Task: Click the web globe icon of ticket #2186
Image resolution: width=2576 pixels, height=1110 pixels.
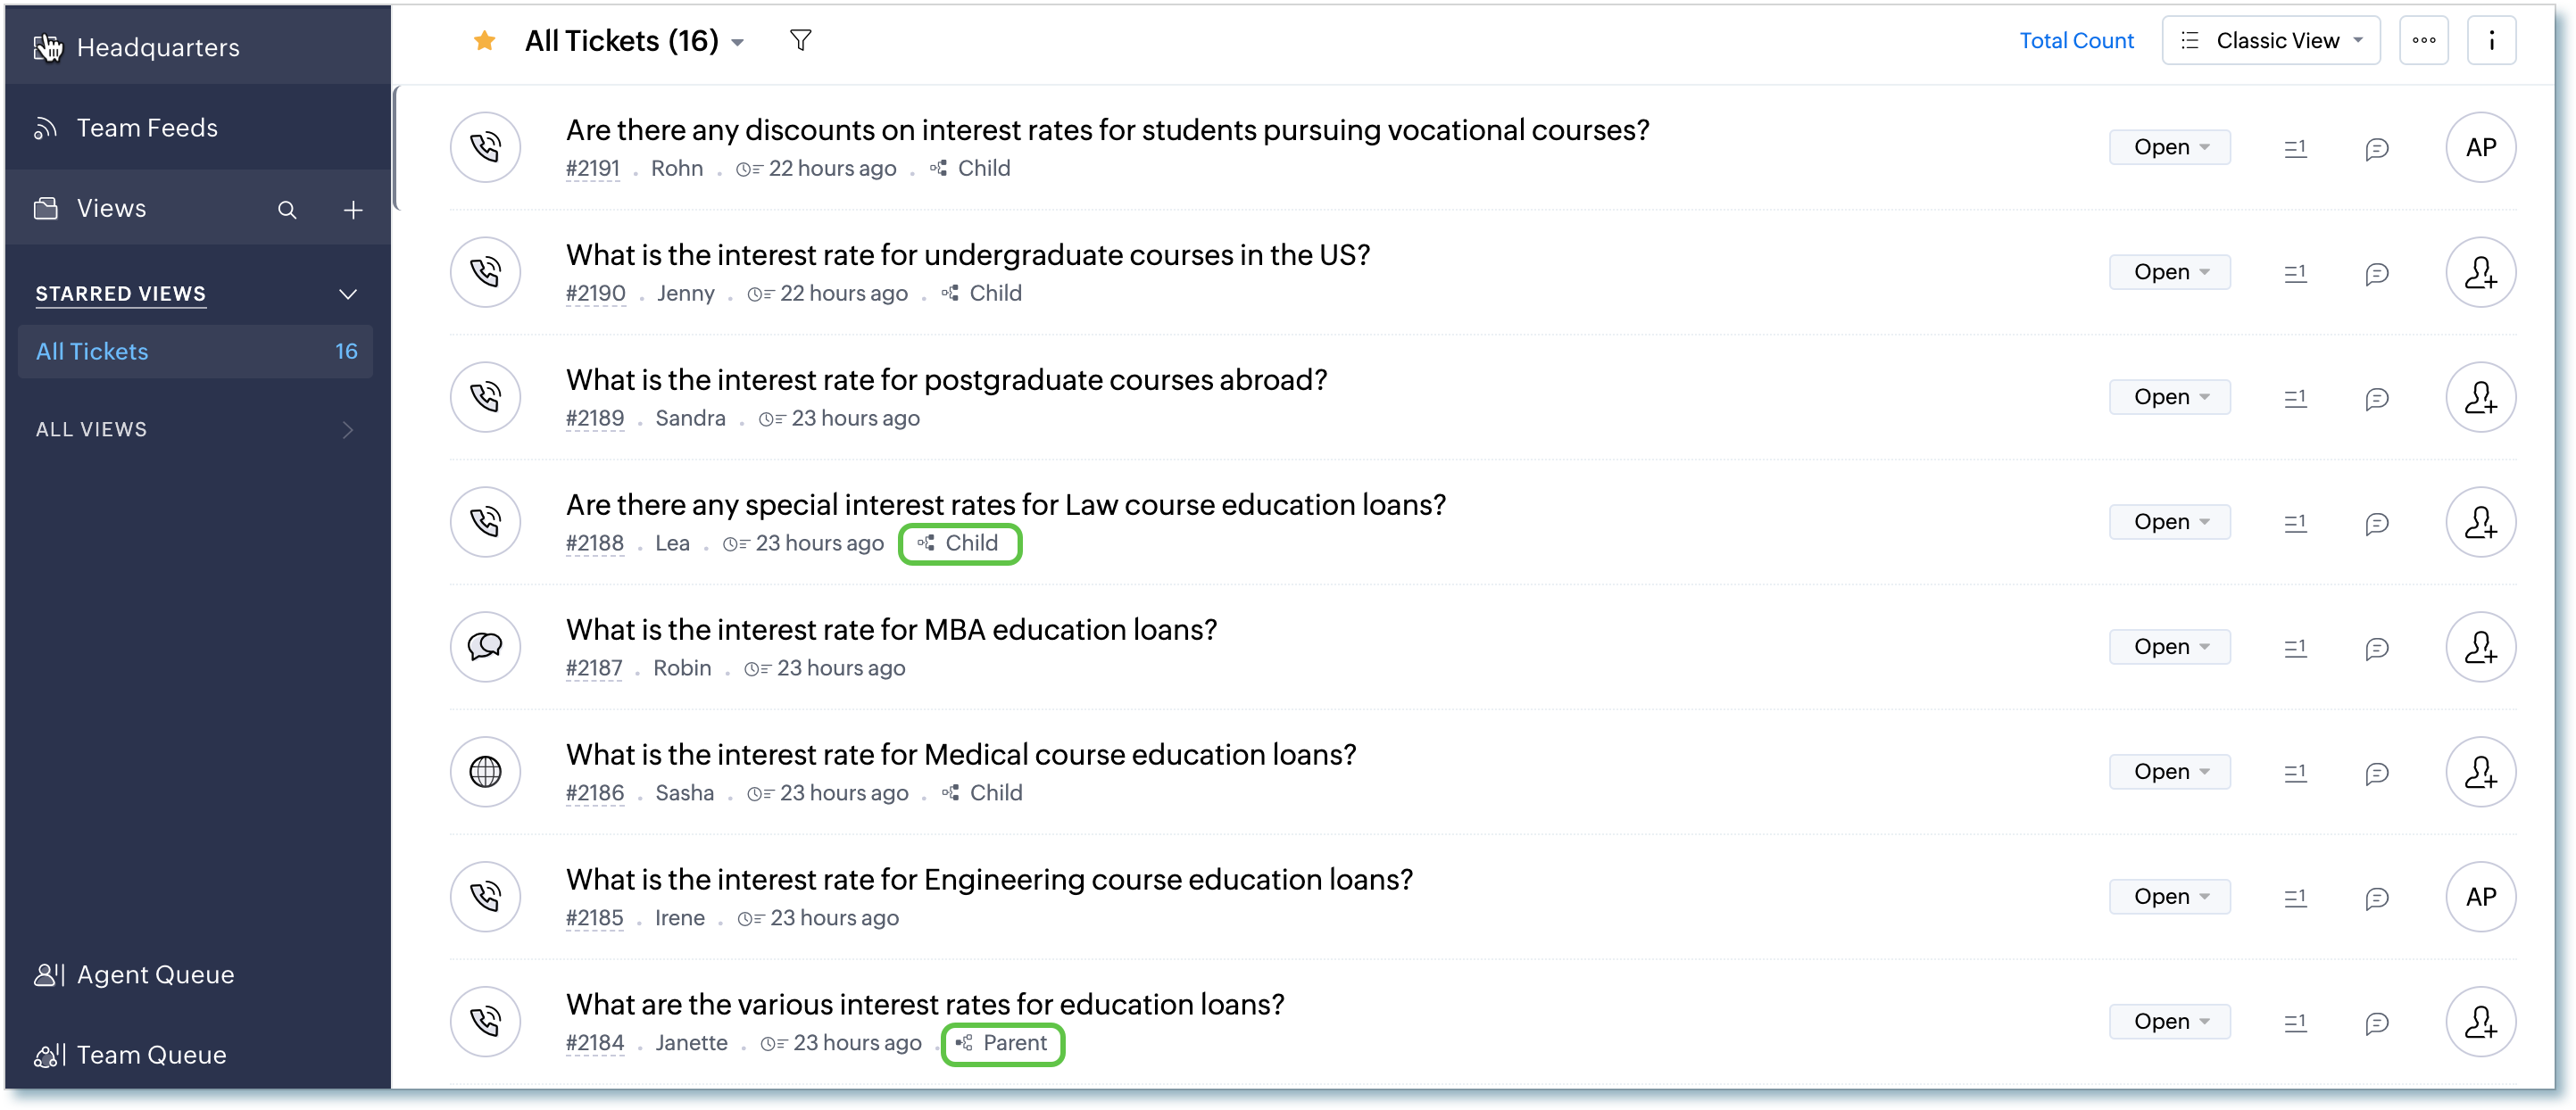Action: [x=485, y=772]
